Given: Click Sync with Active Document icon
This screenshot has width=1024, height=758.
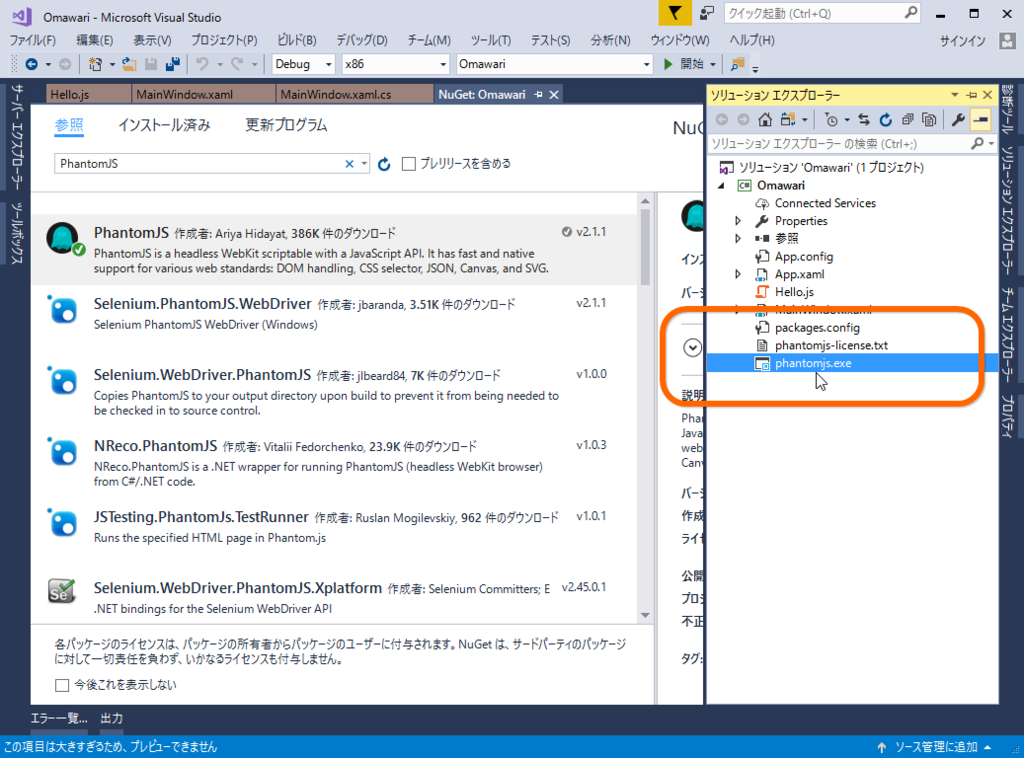Looking at the screenshot, I should click(864, 119).
